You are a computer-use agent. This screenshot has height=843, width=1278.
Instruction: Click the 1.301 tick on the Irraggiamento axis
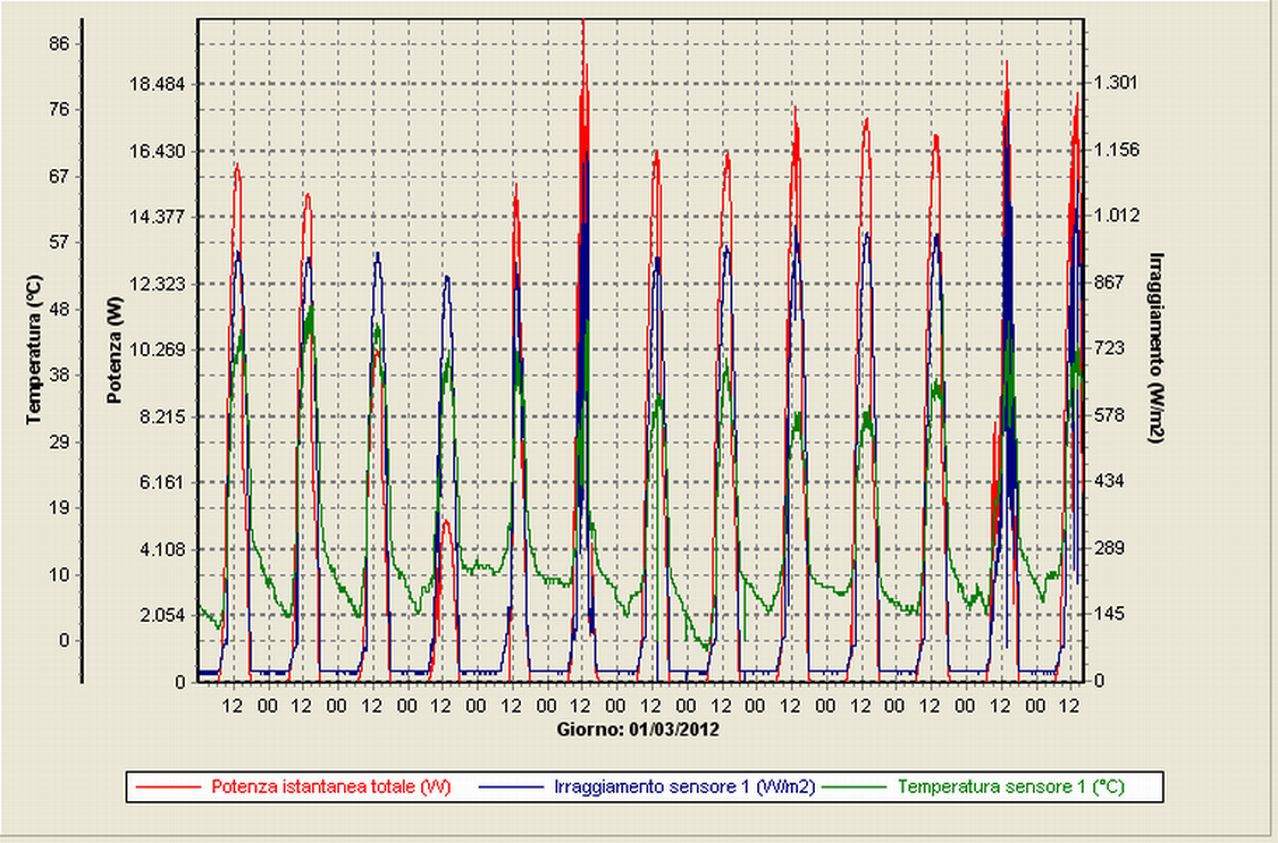(1116, 83)
